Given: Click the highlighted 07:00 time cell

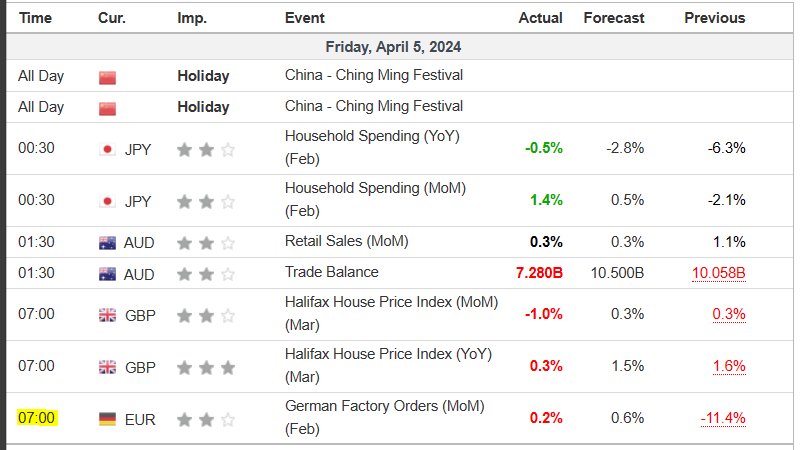Looking at the screenshot, I should 36,418.
